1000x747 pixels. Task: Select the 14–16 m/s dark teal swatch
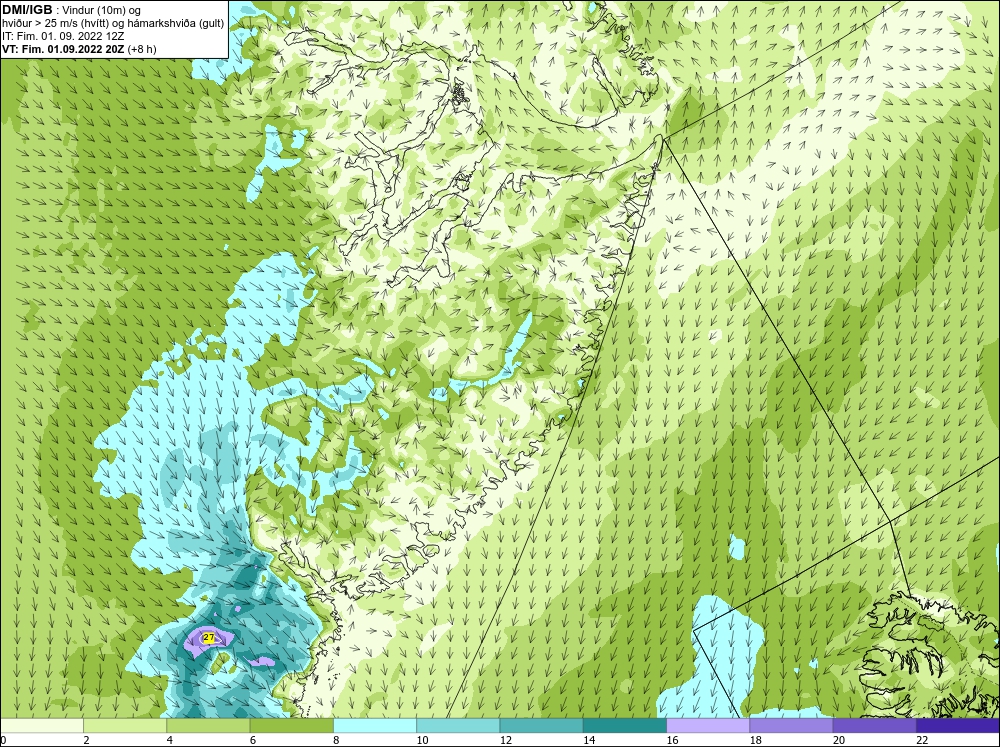[x=625, y=726]
